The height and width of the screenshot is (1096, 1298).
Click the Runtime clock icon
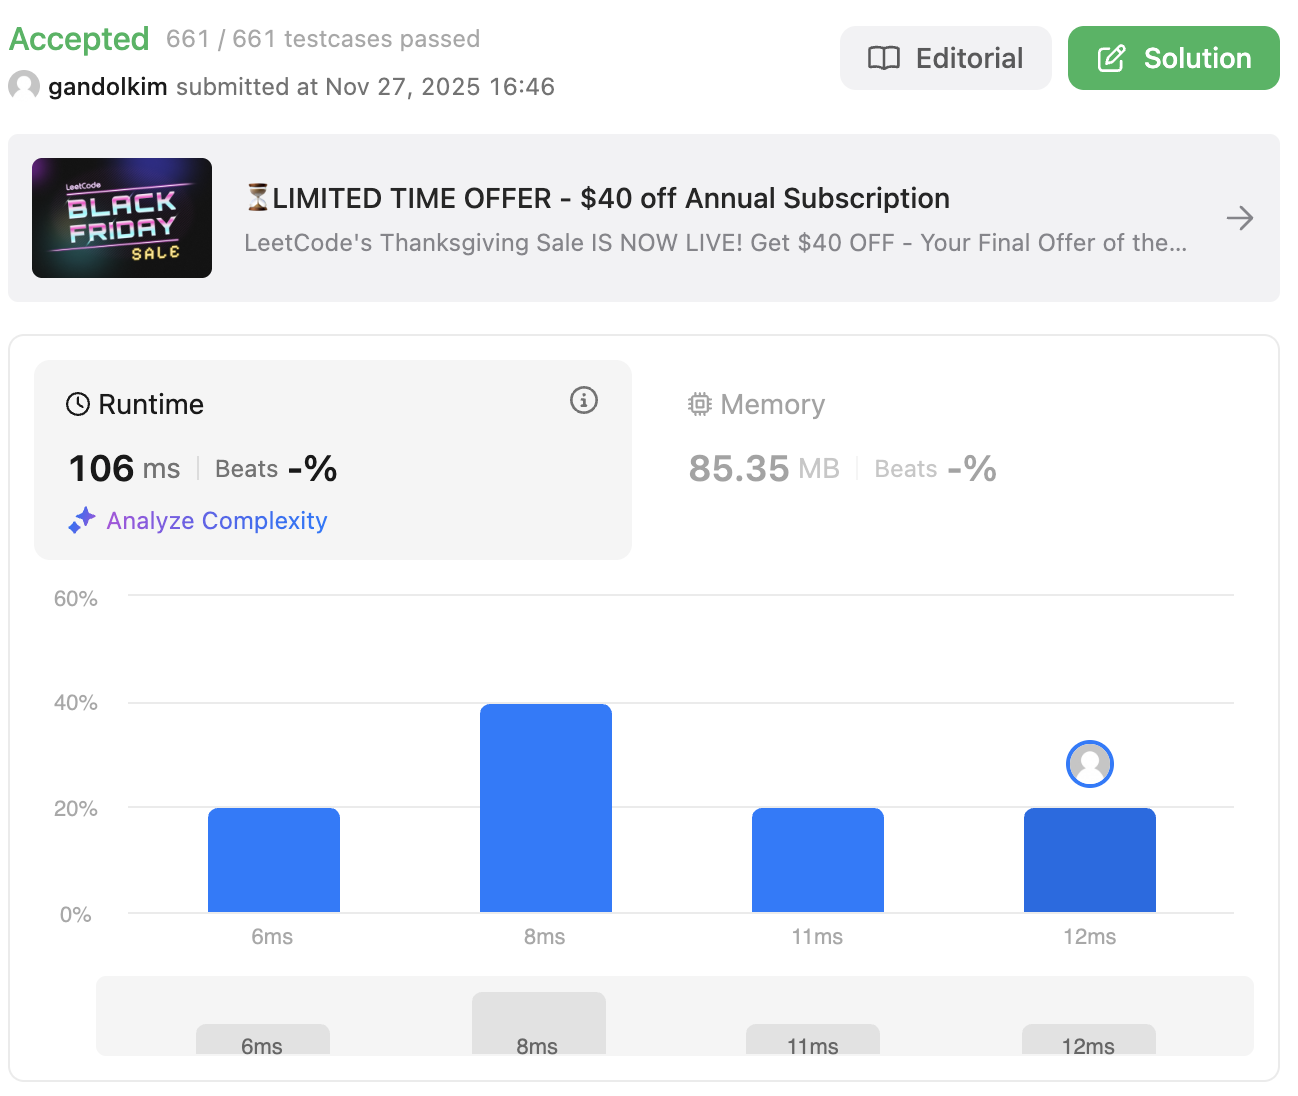[x=78, y=404]
